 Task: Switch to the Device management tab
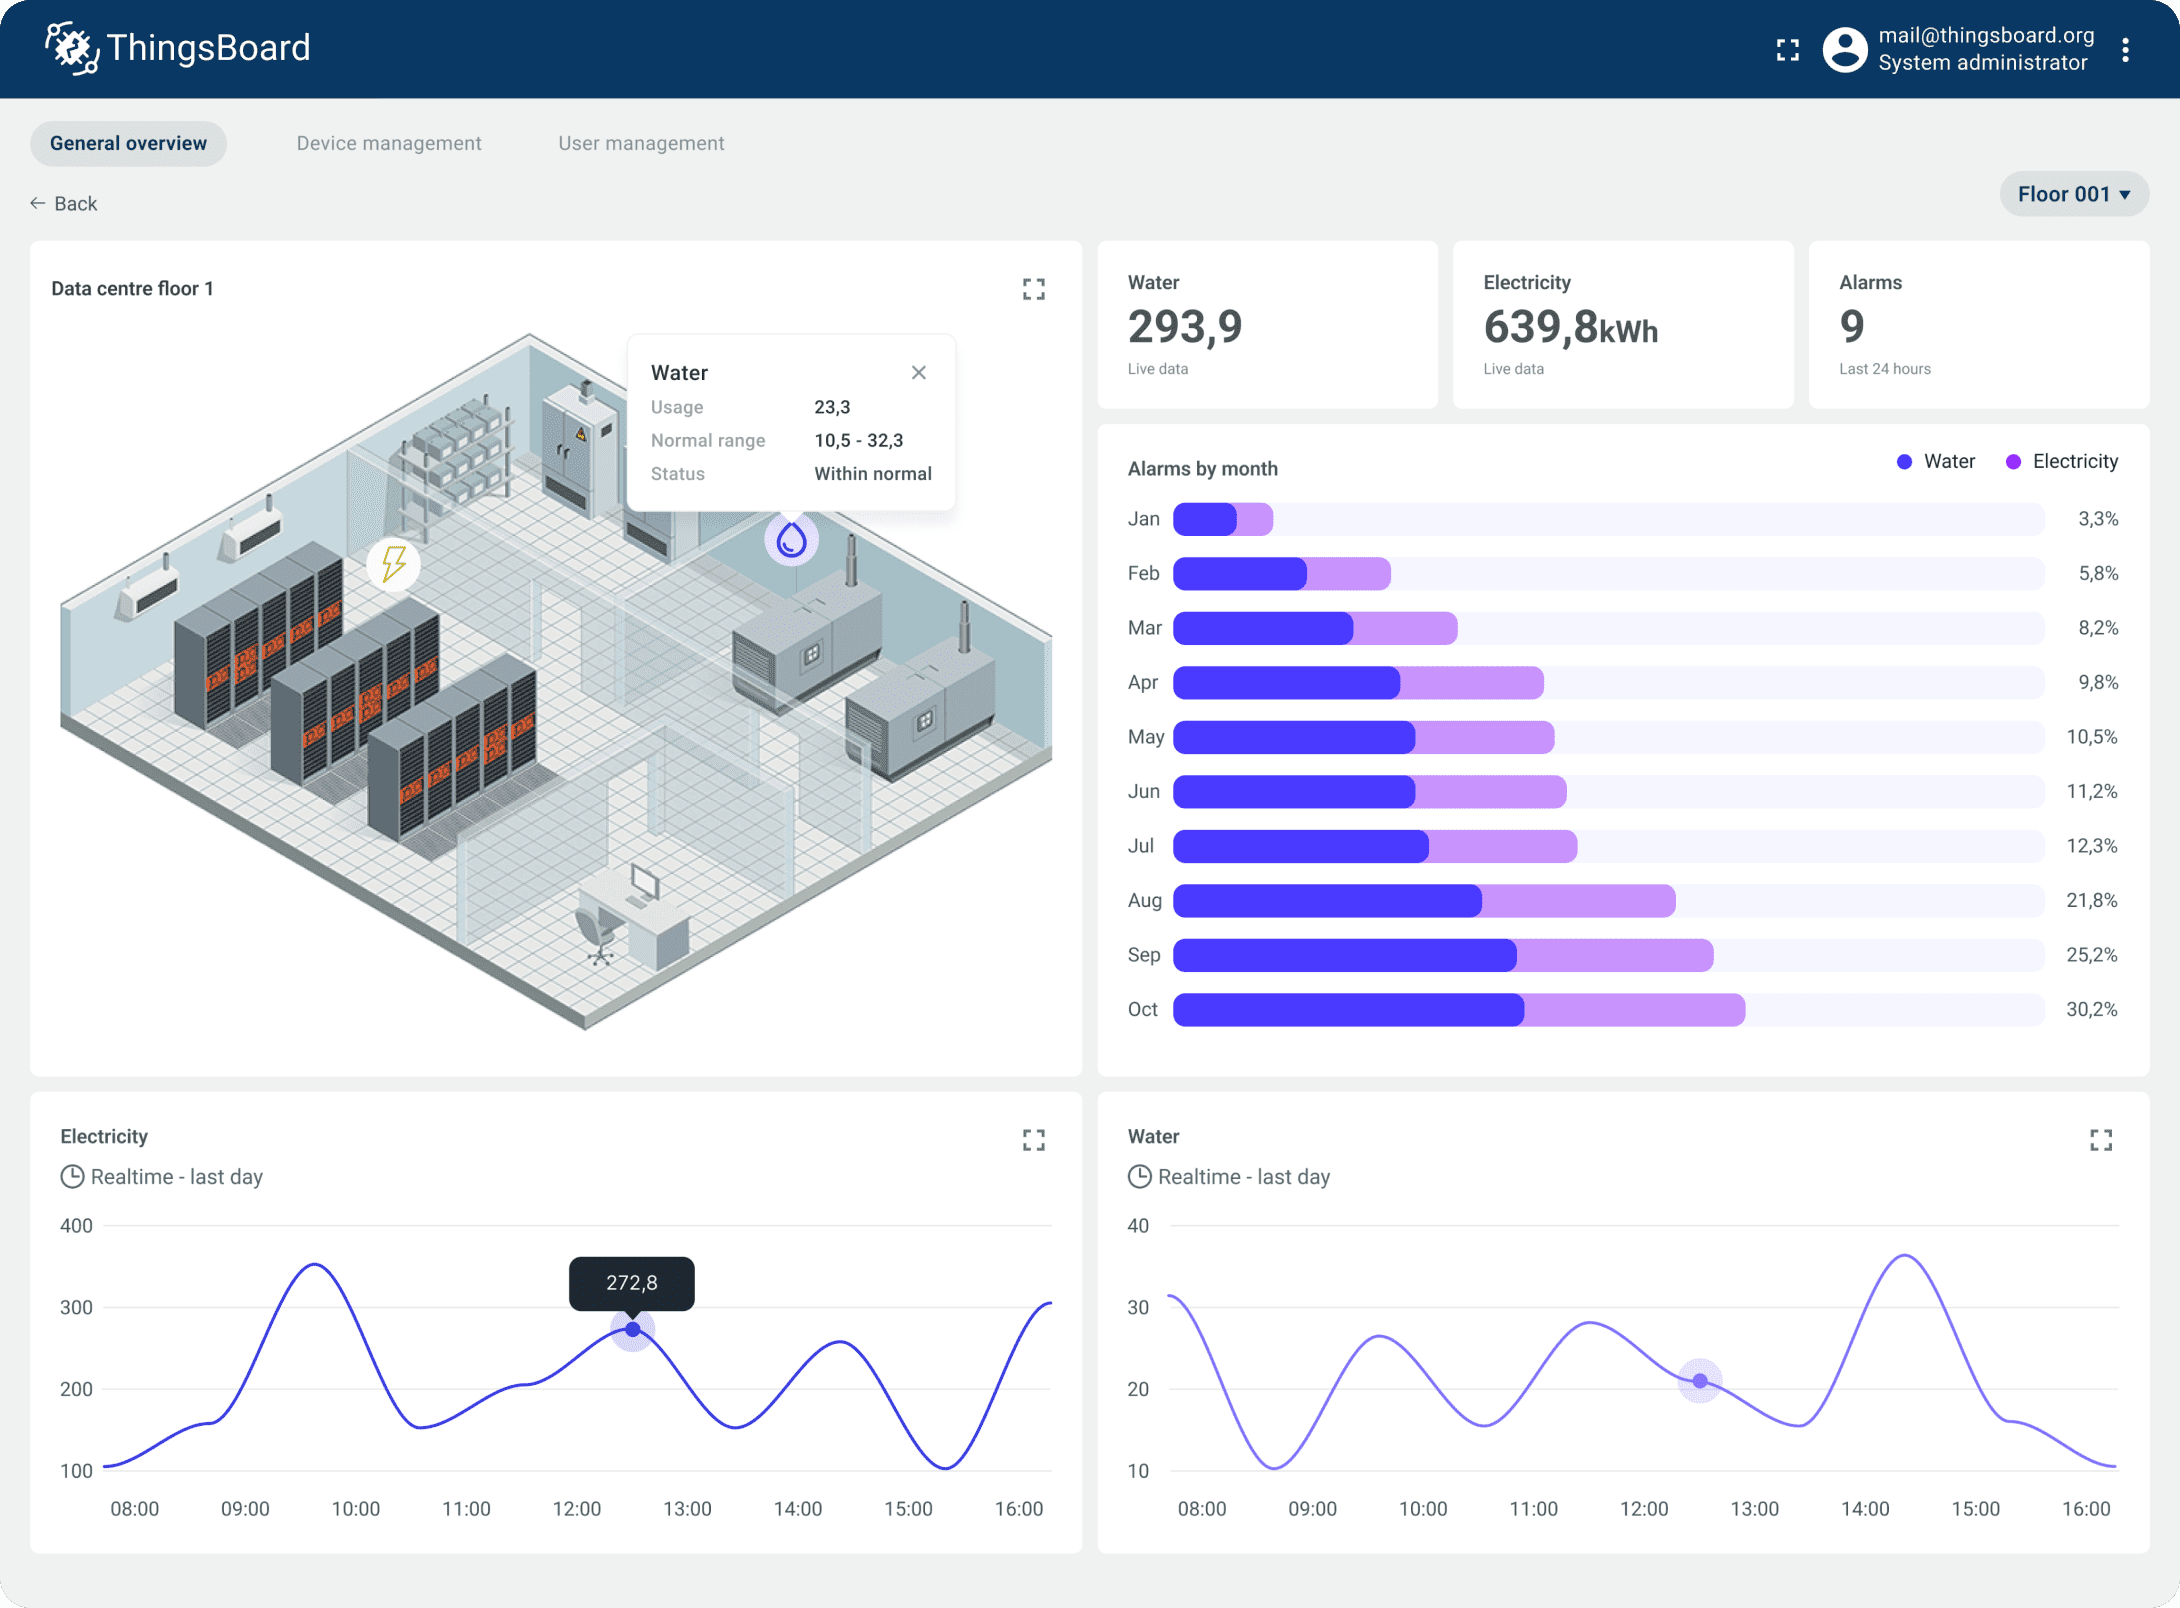(x=389, y=143)
